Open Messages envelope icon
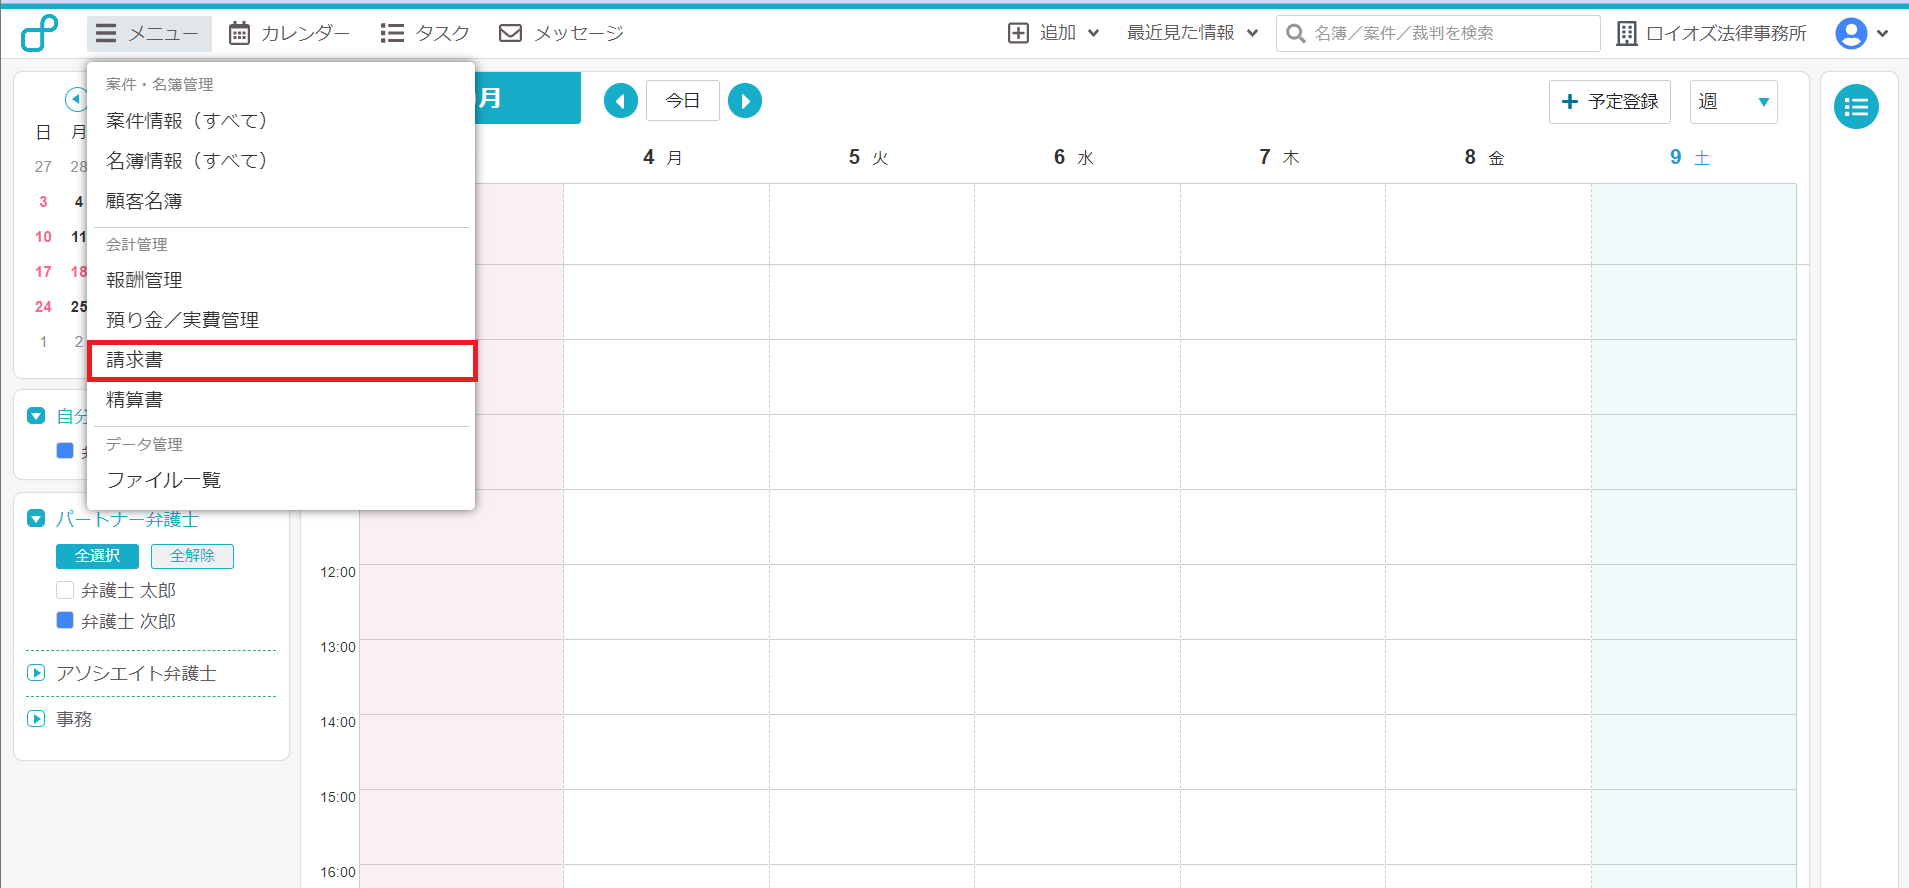Screen dimensions: 1909x888 [510, 33]
